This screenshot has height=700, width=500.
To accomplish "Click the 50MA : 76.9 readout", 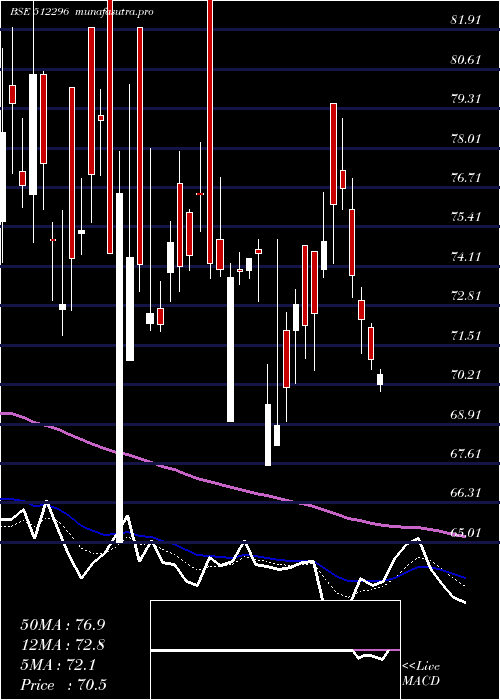I will [64, 625].
